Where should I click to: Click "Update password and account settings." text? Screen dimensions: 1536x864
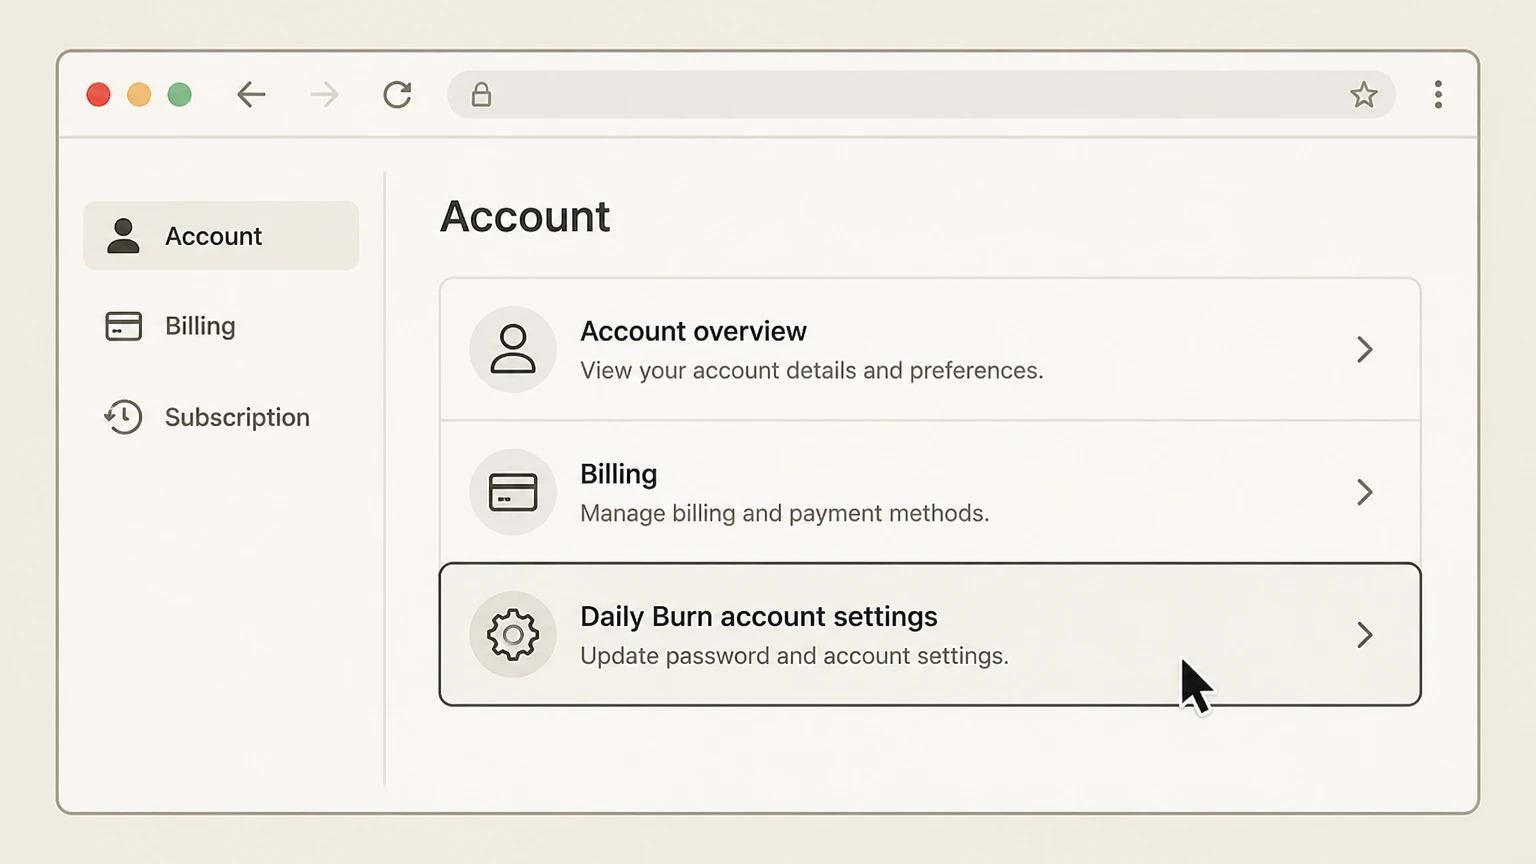click(795, 656)
